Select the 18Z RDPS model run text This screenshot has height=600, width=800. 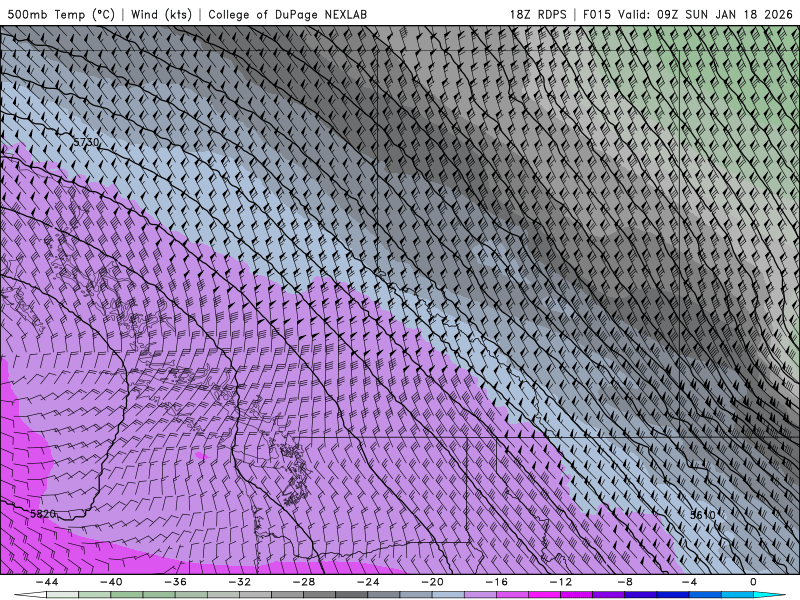538,14
